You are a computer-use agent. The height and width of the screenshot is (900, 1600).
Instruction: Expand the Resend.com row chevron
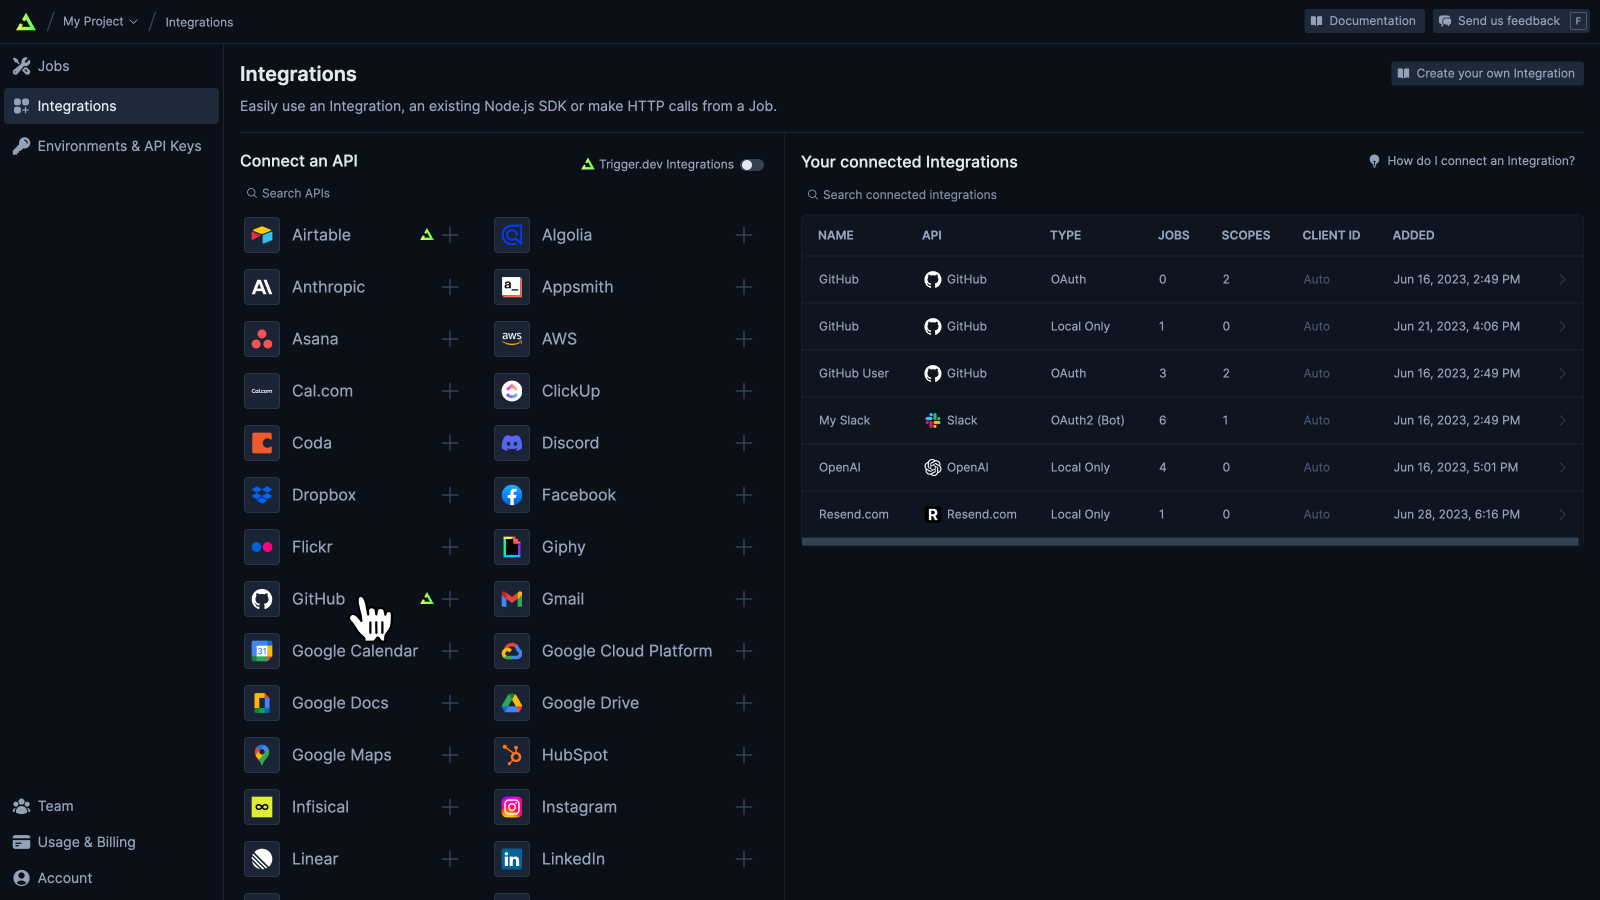1562,514
